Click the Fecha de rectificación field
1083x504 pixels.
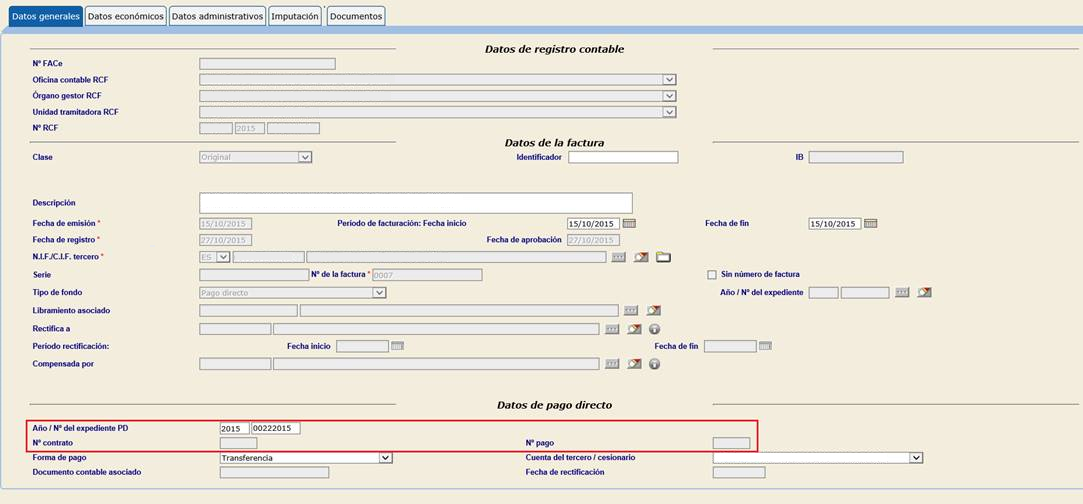point(738,472)
